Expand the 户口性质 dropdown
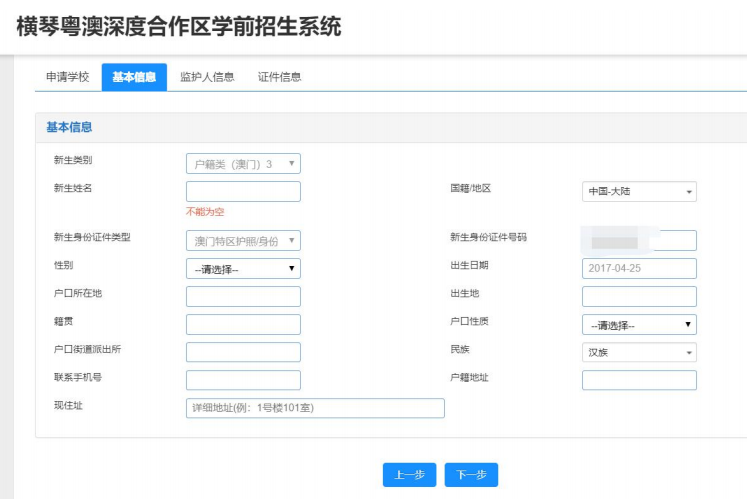 pos(639,325)
